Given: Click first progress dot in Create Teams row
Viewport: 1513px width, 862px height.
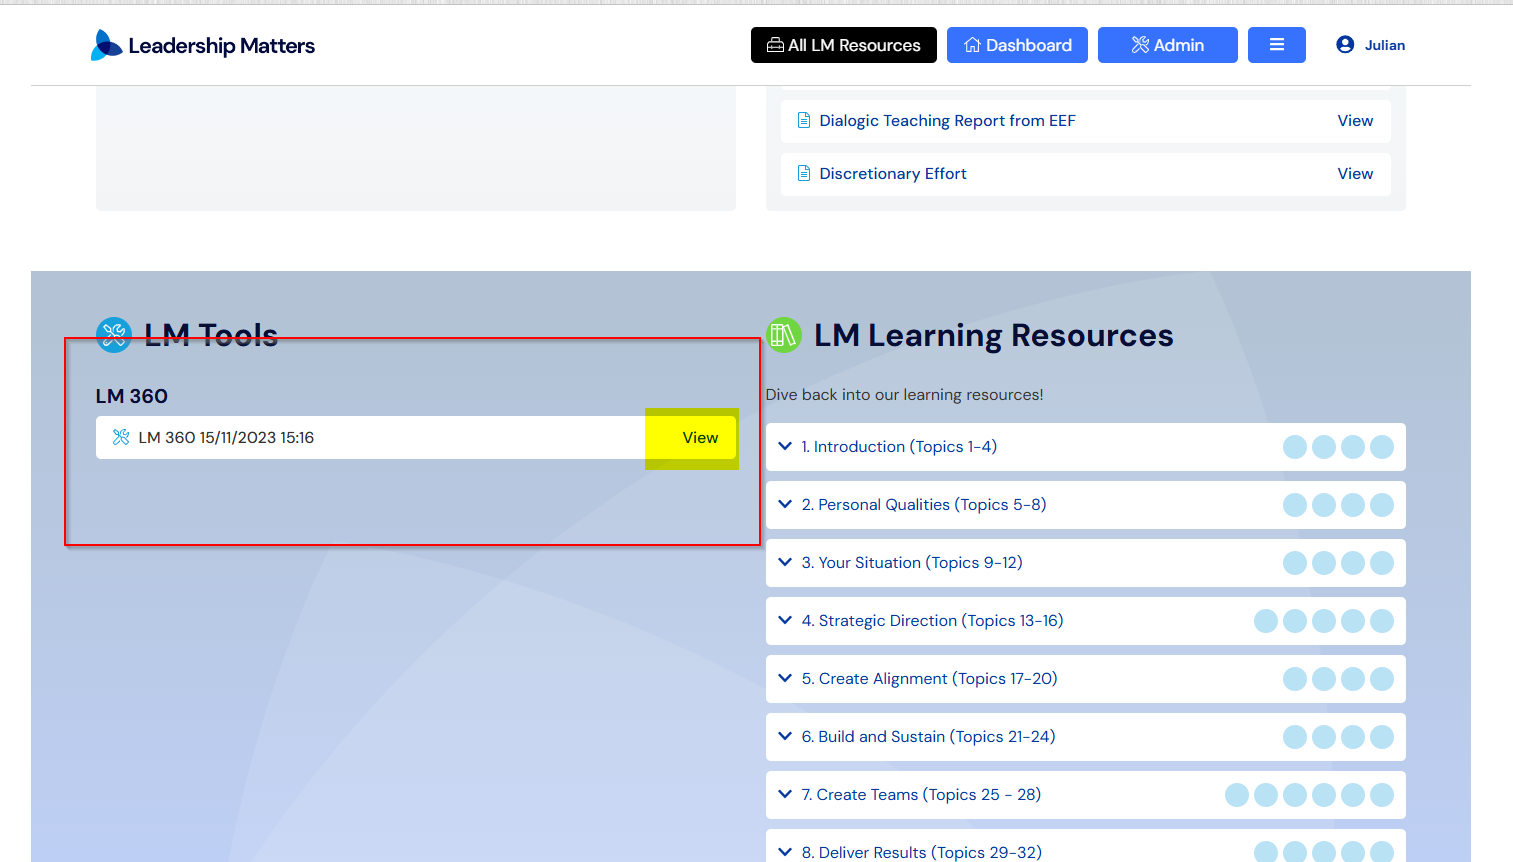Looking at the screenshot, I should [1237, 795].
